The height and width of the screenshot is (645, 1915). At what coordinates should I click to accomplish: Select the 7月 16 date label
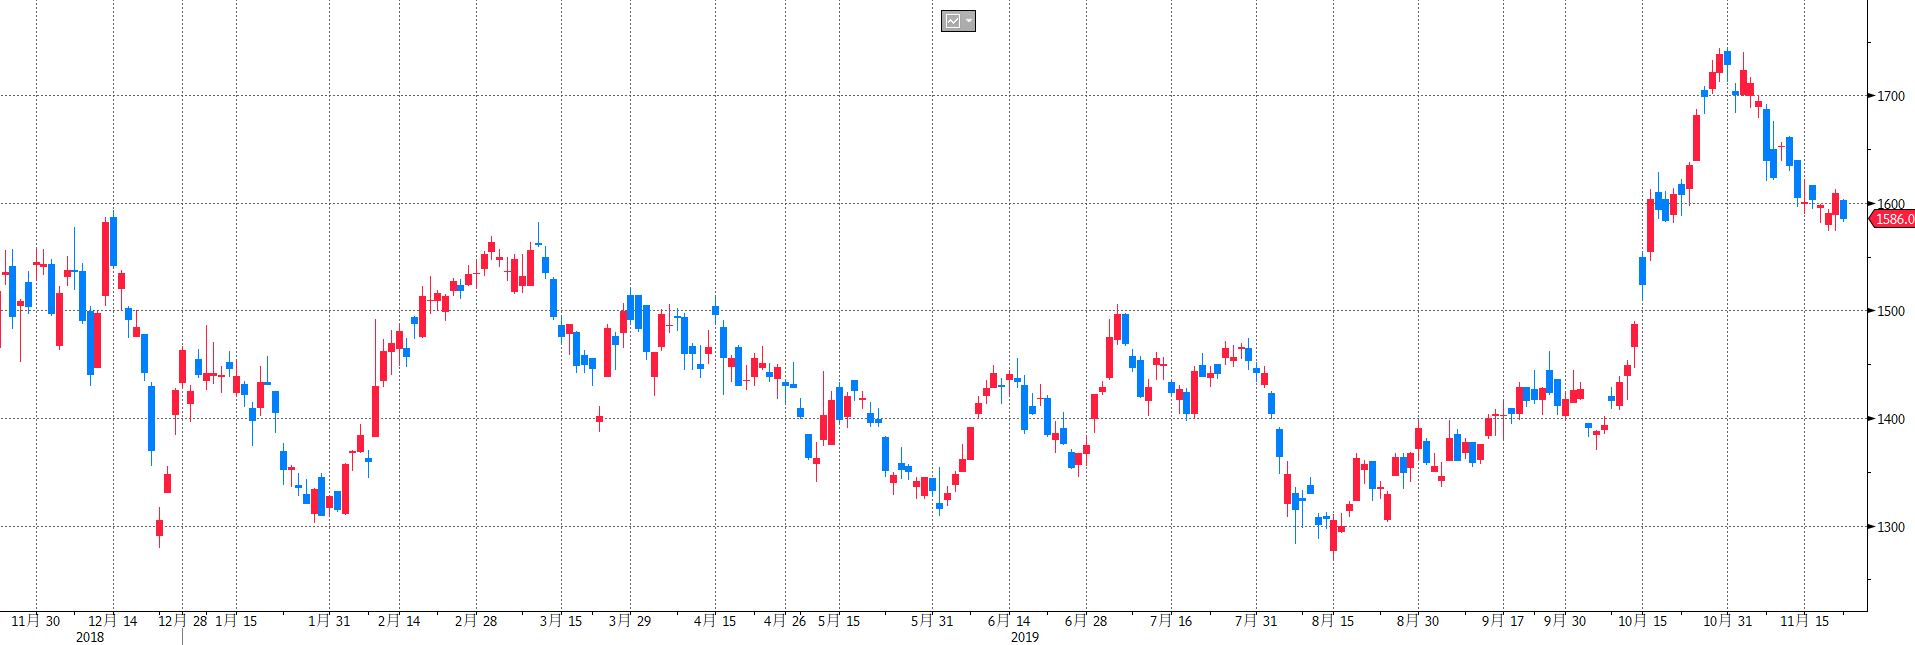click(1171, 621)
